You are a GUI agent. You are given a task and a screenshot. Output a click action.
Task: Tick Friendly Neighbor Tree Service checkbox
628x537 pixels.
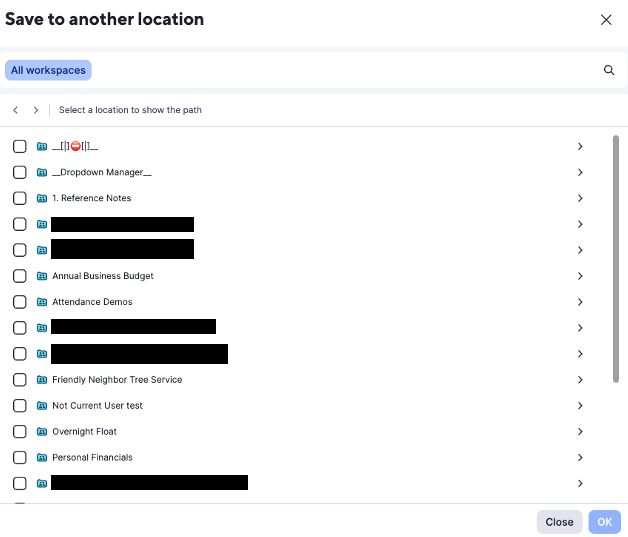tap(20, 380)
